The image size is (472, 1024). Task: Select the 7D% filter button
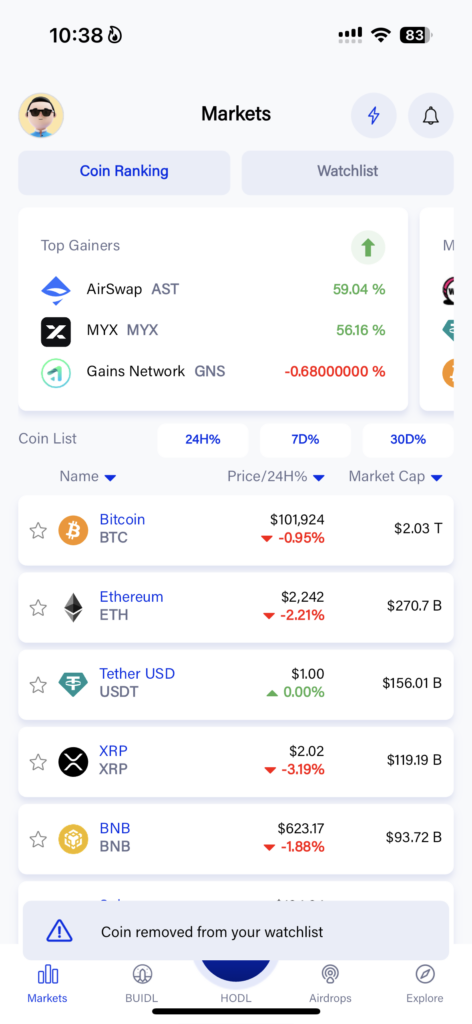(305, 440)
